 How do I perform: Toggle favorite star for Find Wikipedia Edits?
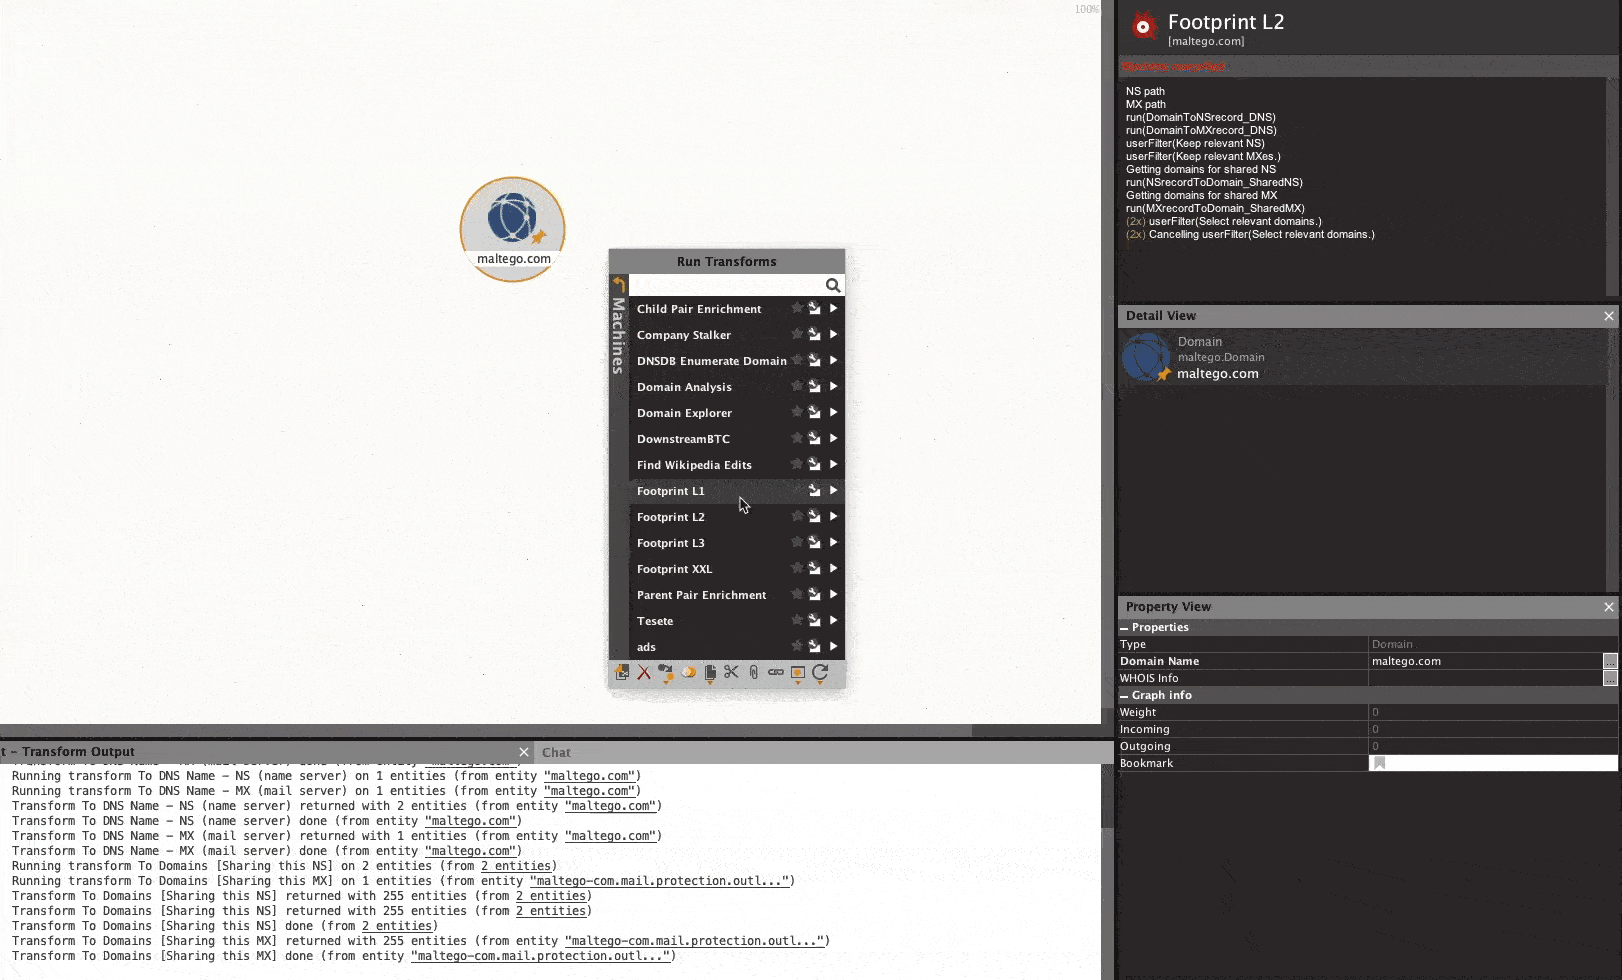click(797, 465)
